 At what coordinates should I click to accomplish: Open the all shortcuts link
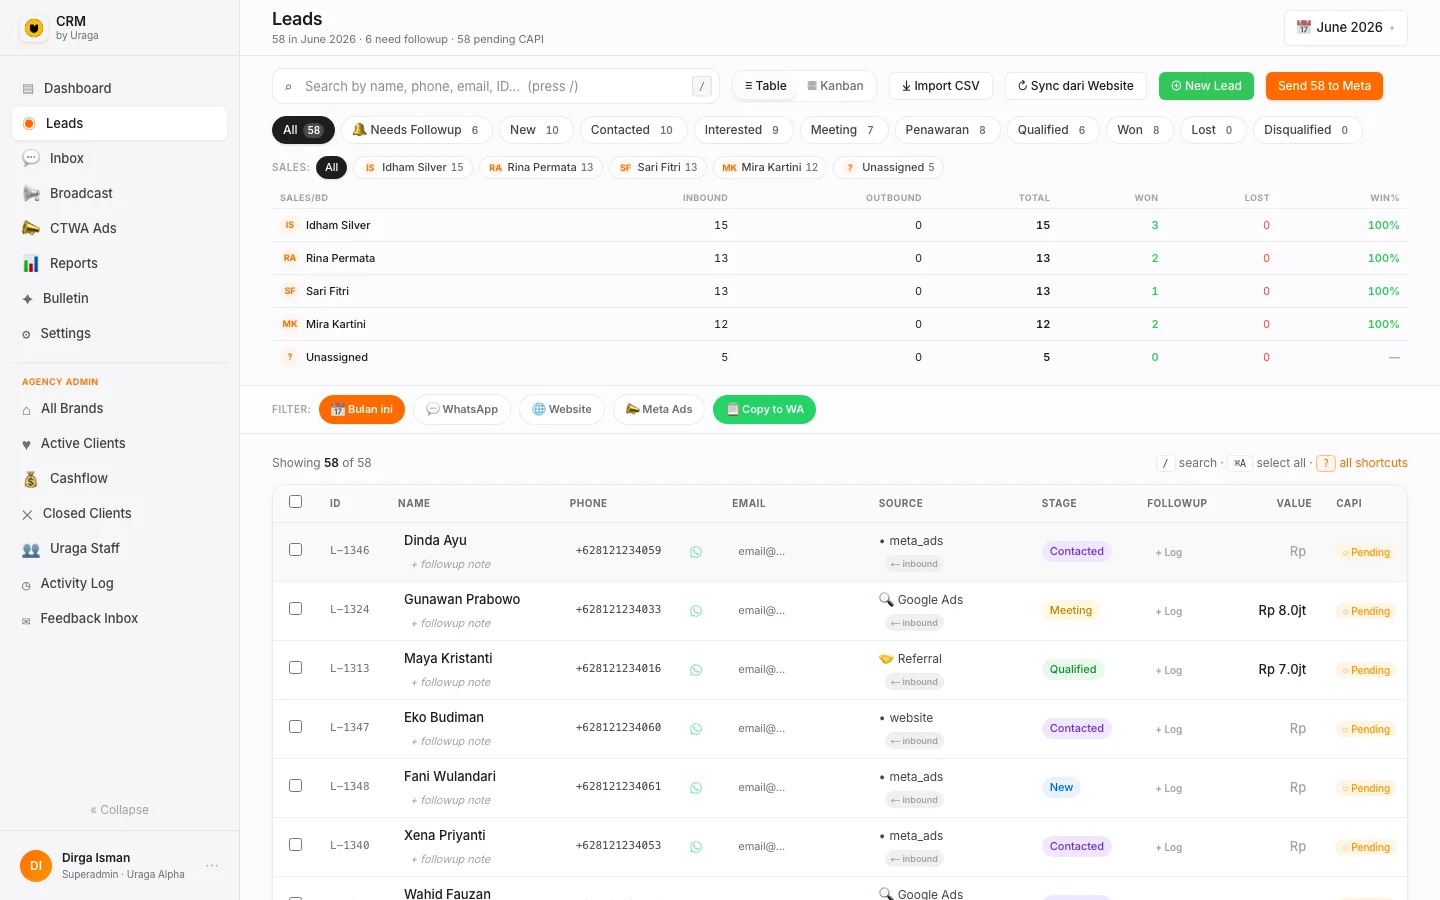pyautogui.click(x=1373, y=463)
